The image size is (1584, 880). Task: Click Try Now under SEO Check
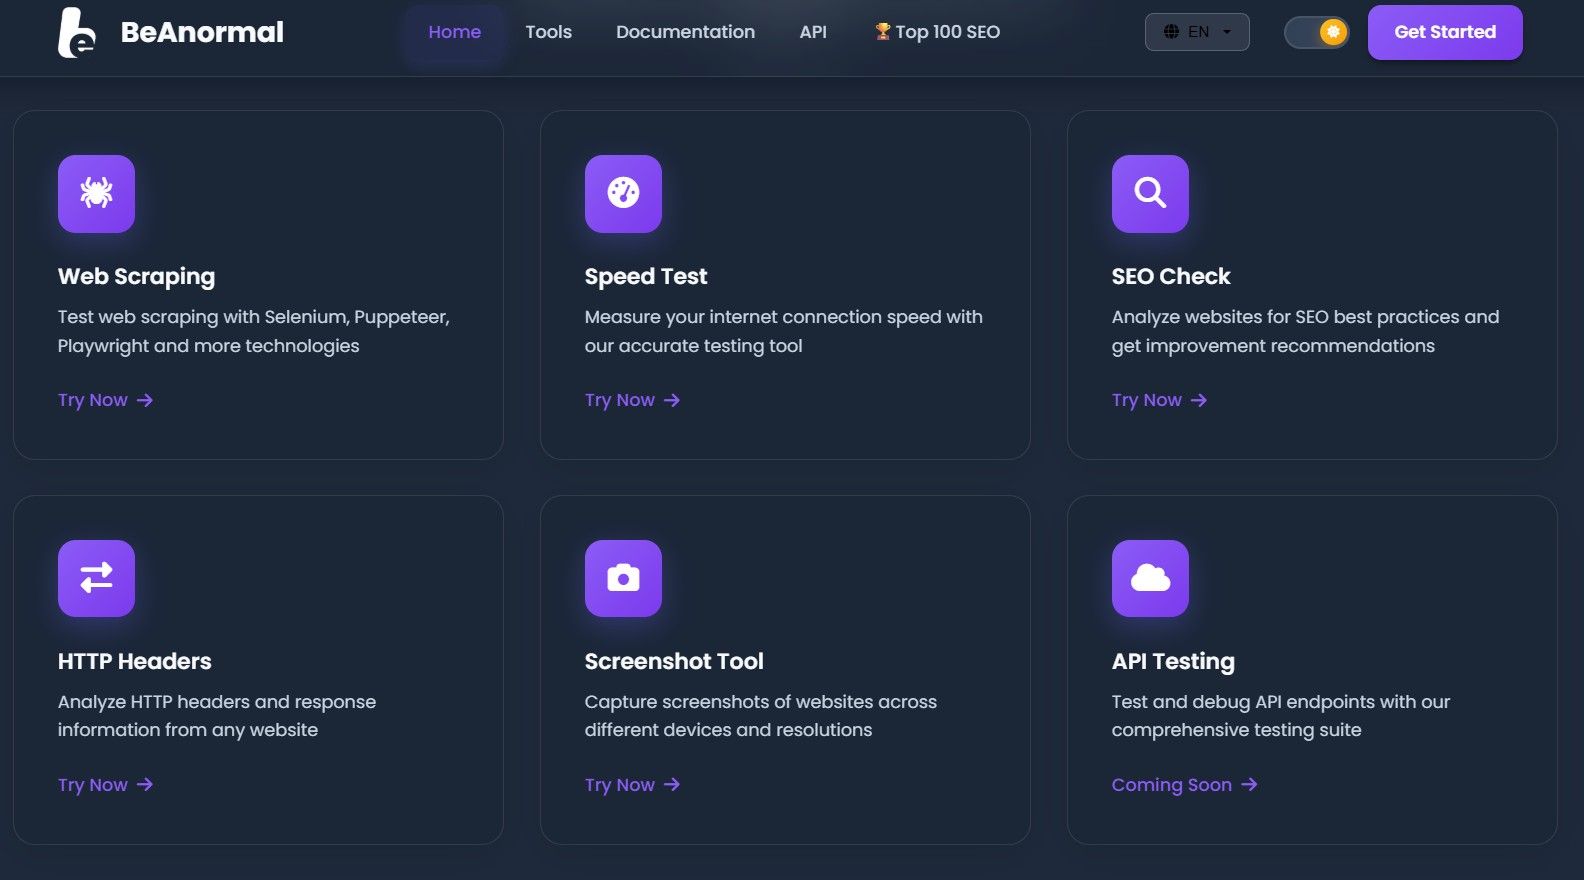pos(1160,400)
